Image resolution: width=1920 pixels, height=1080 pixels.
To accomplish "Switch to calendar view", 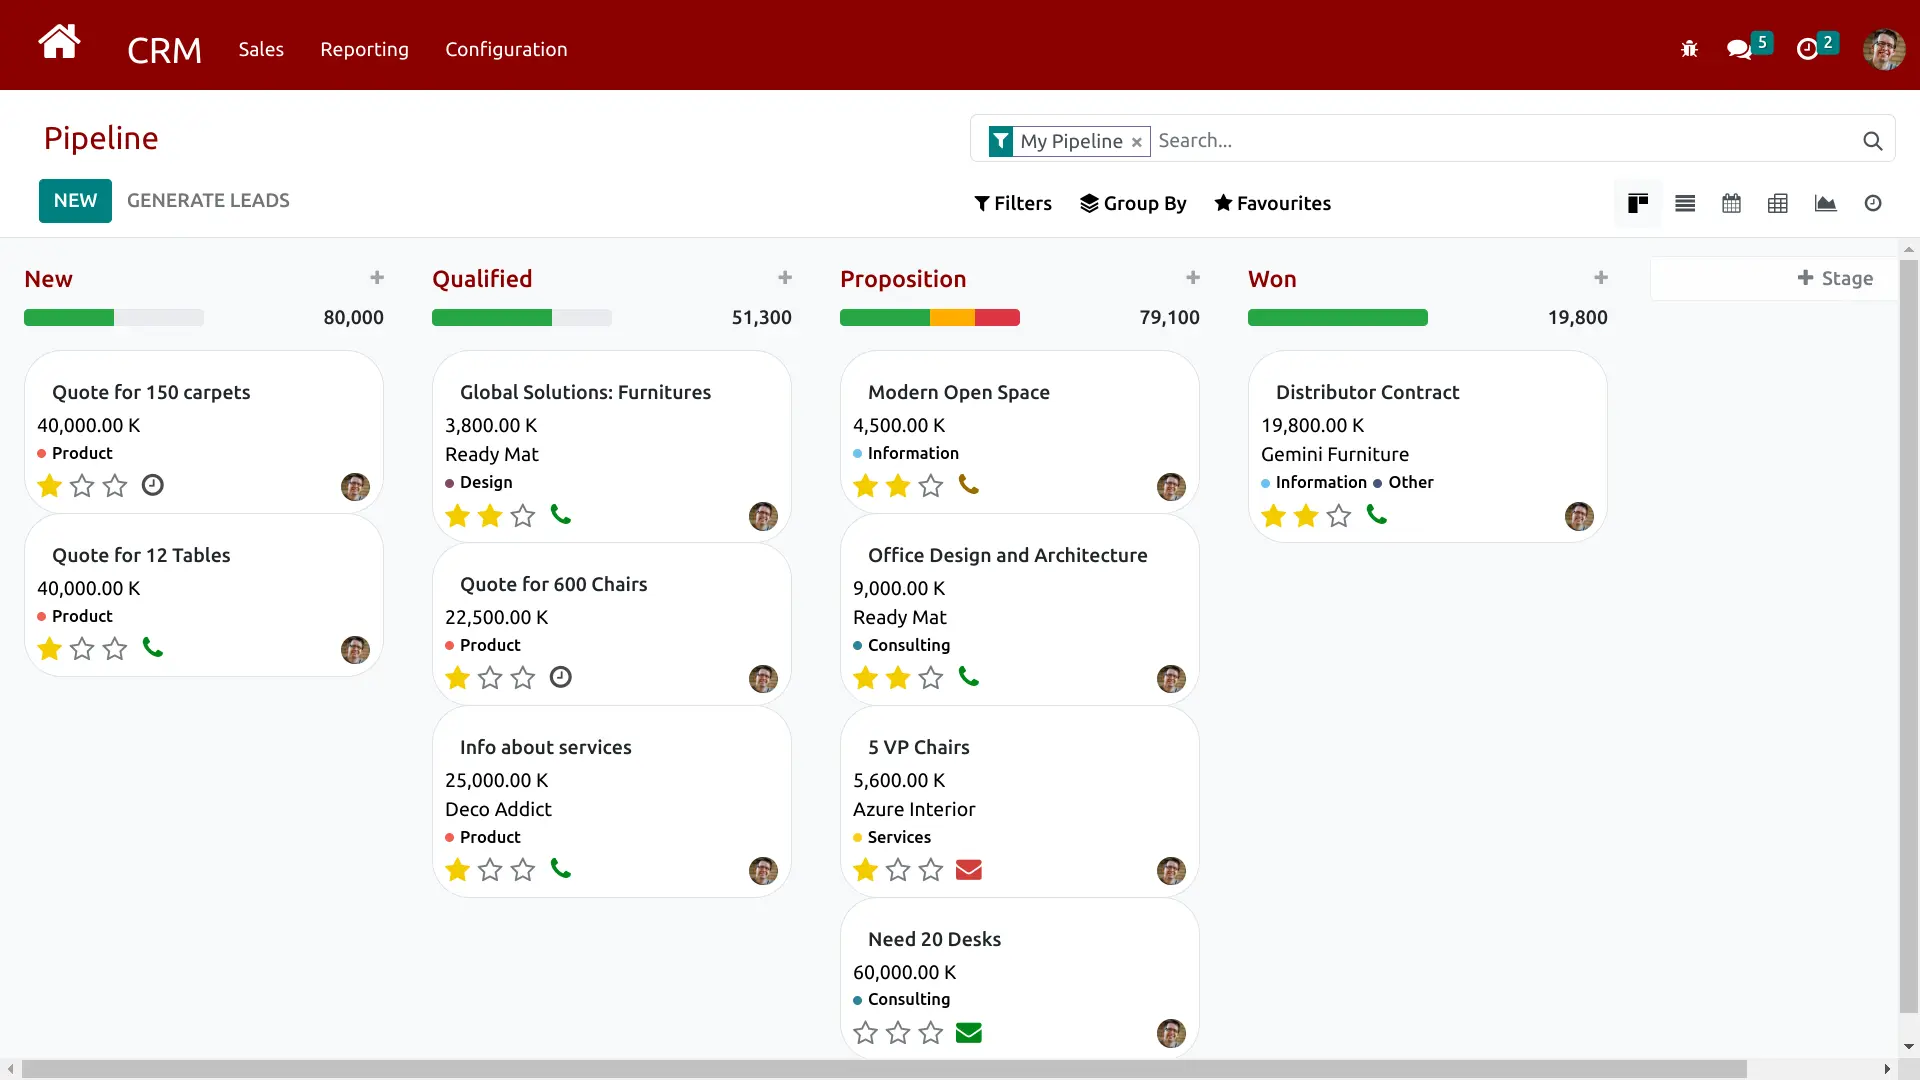I will 1731,204.
